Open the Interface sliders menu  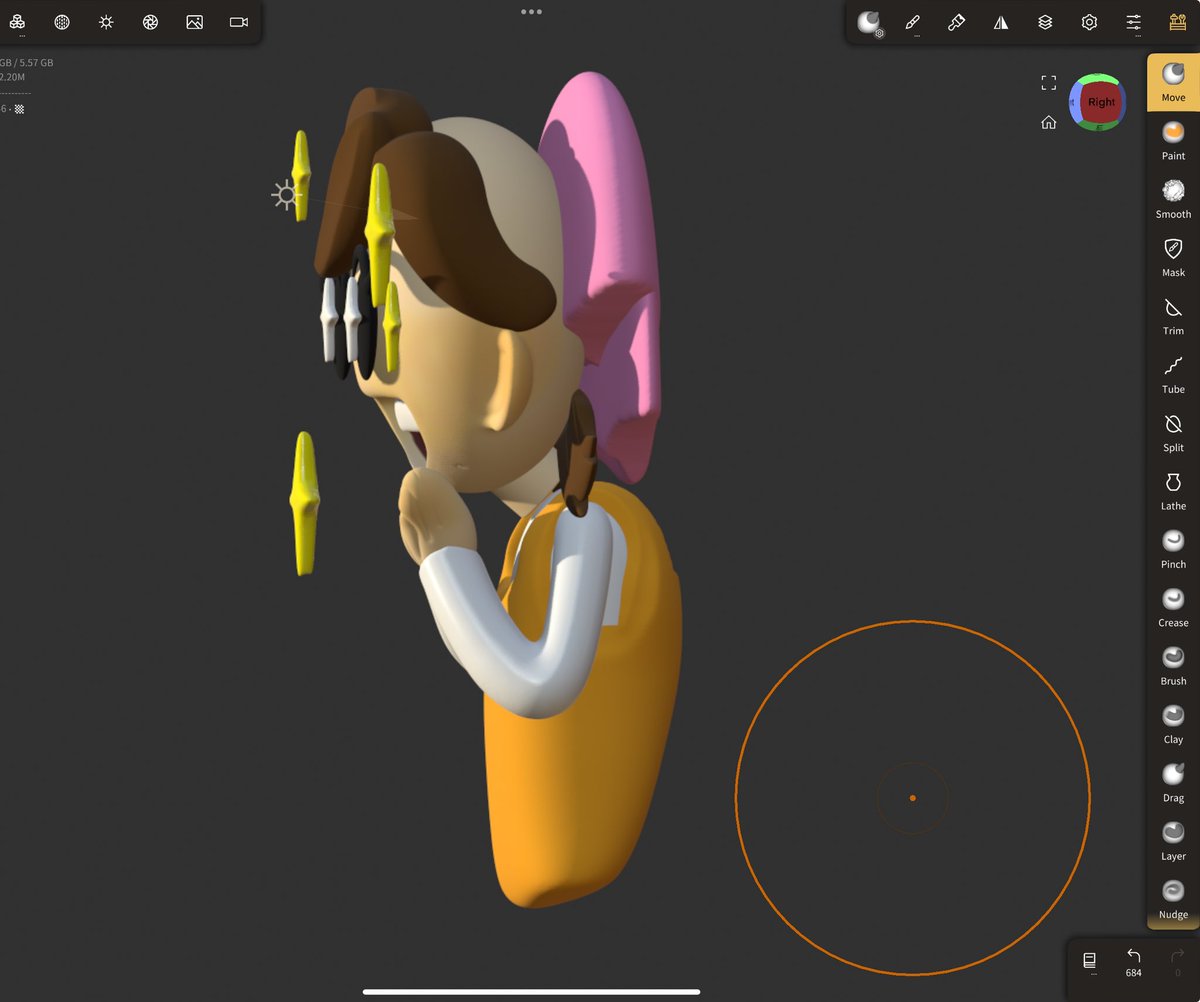pos(1133,22)
